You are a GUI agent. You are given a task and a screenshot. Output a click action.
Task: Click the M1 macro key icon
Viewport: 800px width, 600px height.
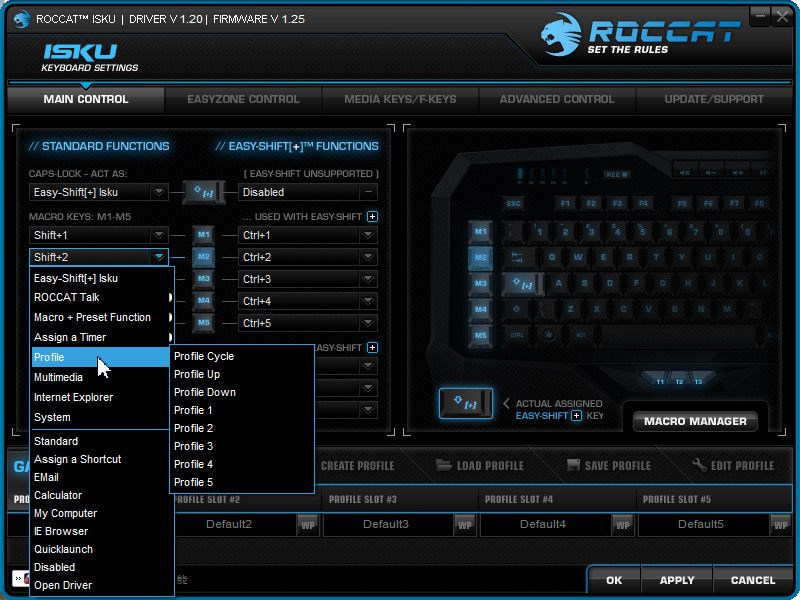(x=204, y=235)
